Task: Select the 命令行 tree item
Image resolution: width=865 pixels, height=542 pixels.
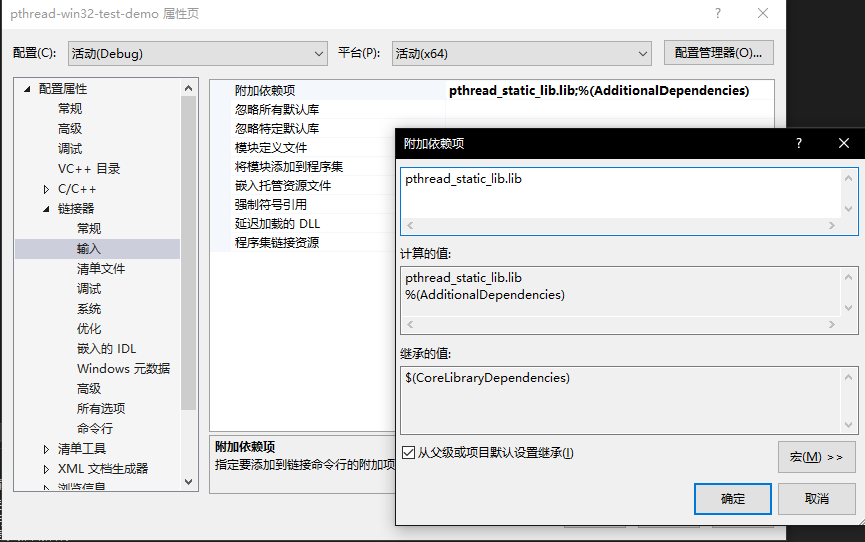Action: coord(95,428)
